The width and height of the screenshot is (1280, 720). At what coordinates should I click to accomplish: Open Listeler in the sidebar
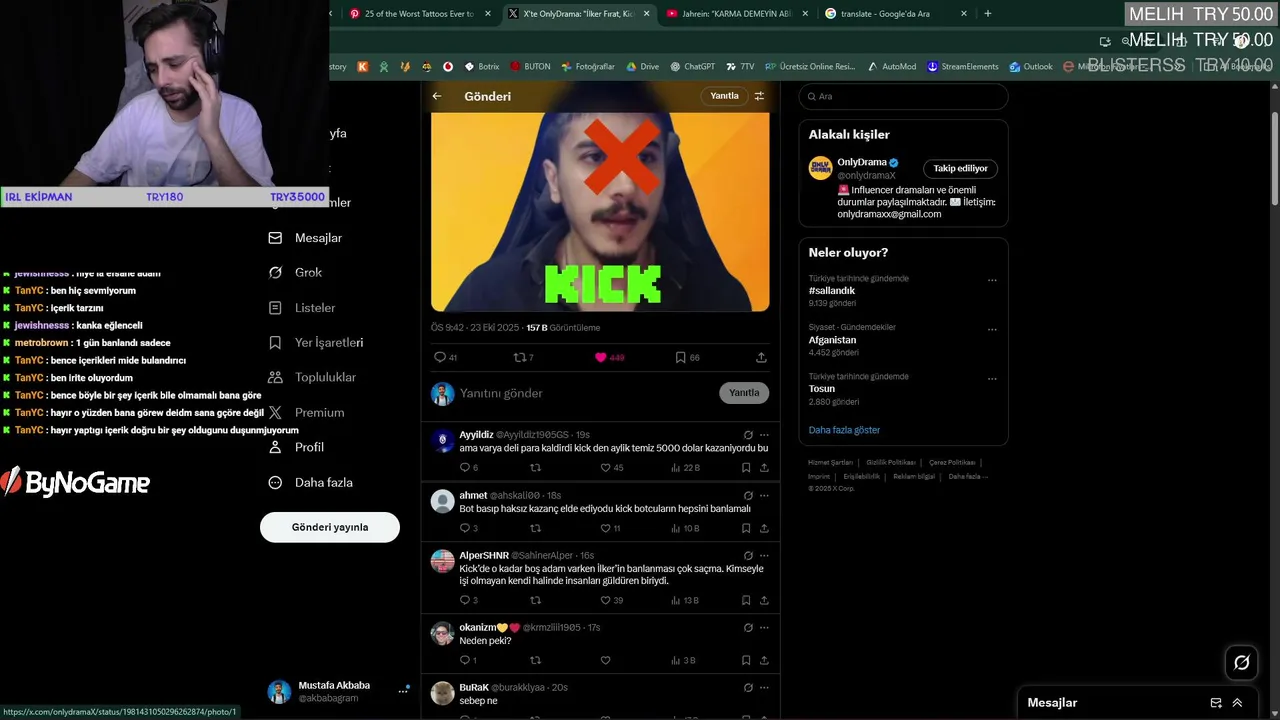(302, 308)
